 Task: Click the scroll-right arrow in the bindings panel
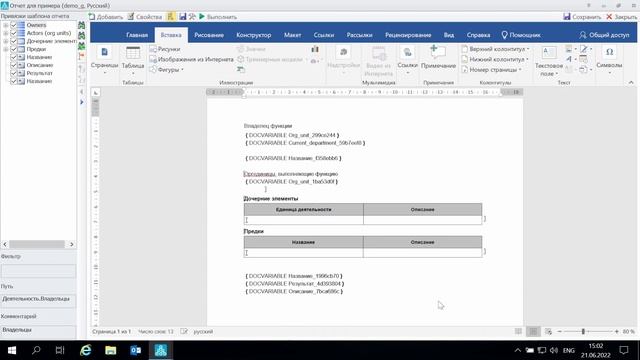click(72, 244)
